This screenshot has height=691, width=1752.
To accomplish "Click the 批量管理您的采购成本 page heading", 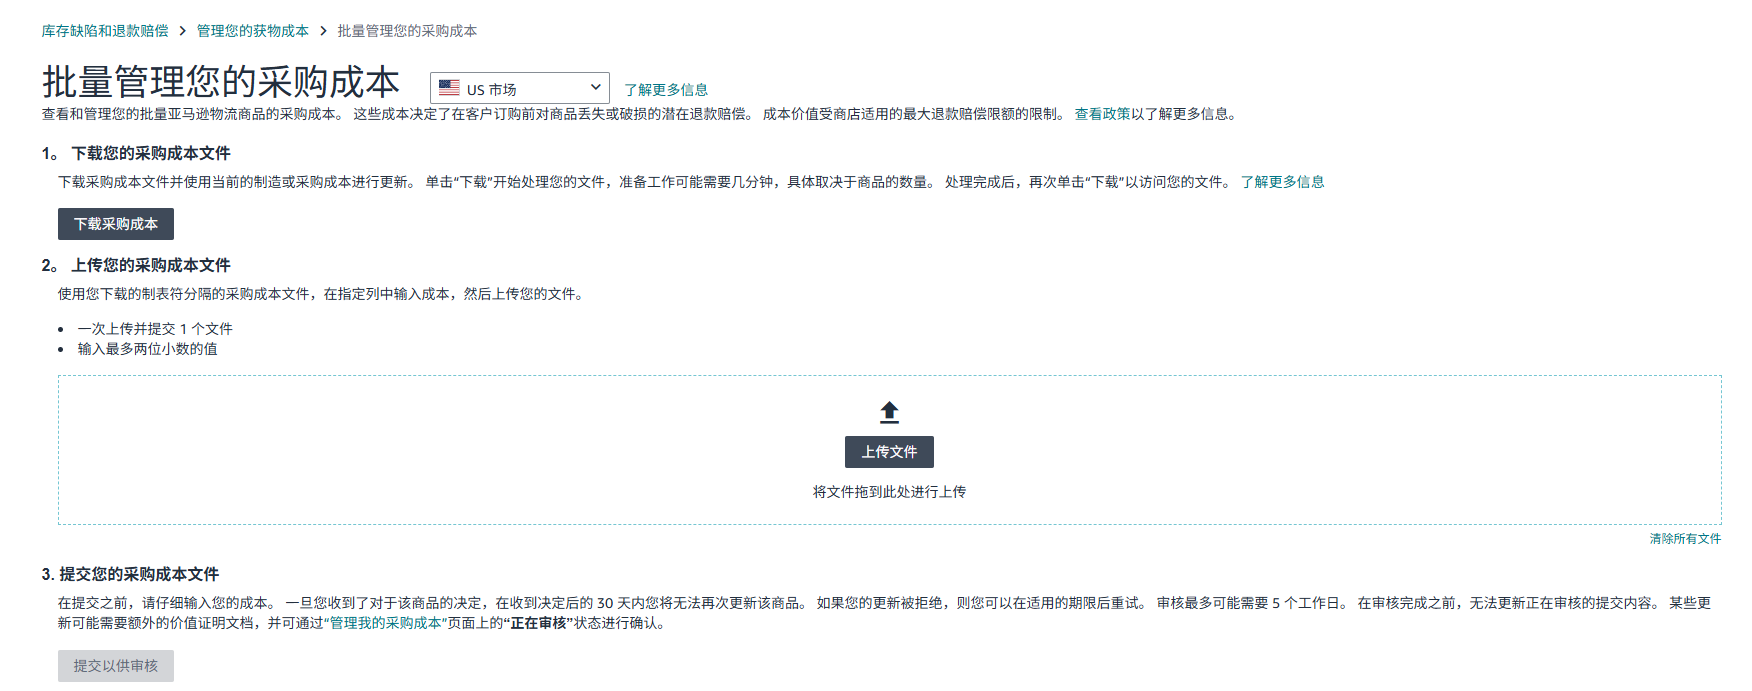I will pos(221,82).
